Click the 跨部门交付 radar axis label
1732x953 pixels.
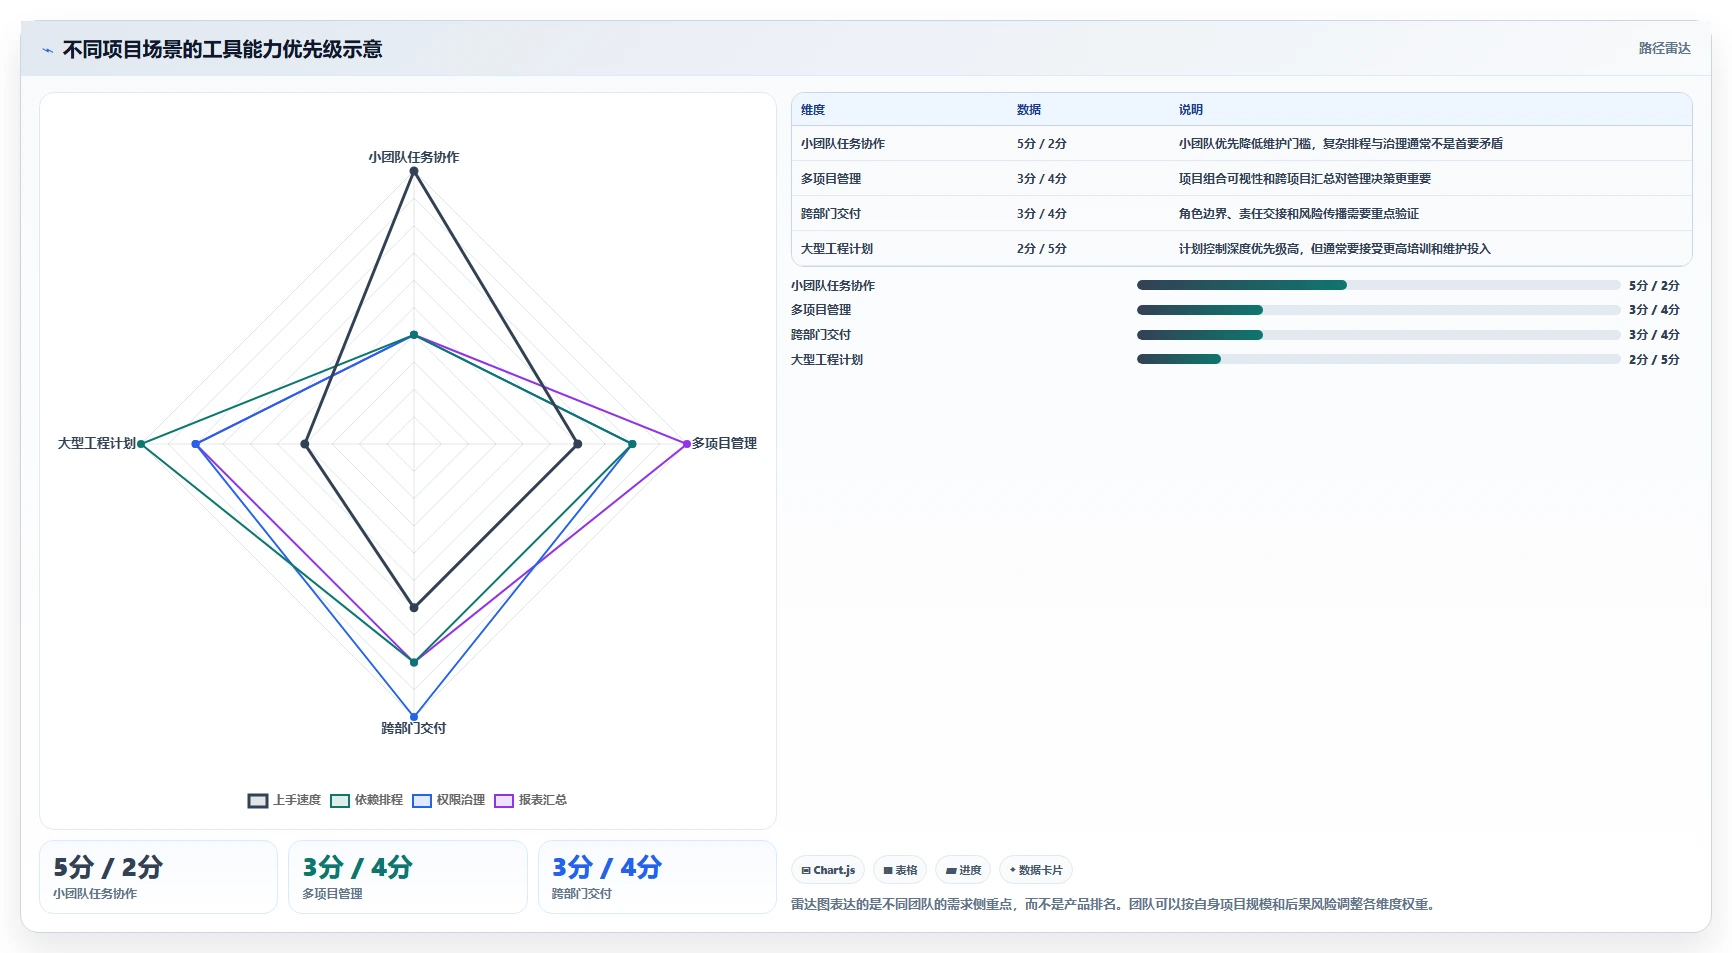414,728
